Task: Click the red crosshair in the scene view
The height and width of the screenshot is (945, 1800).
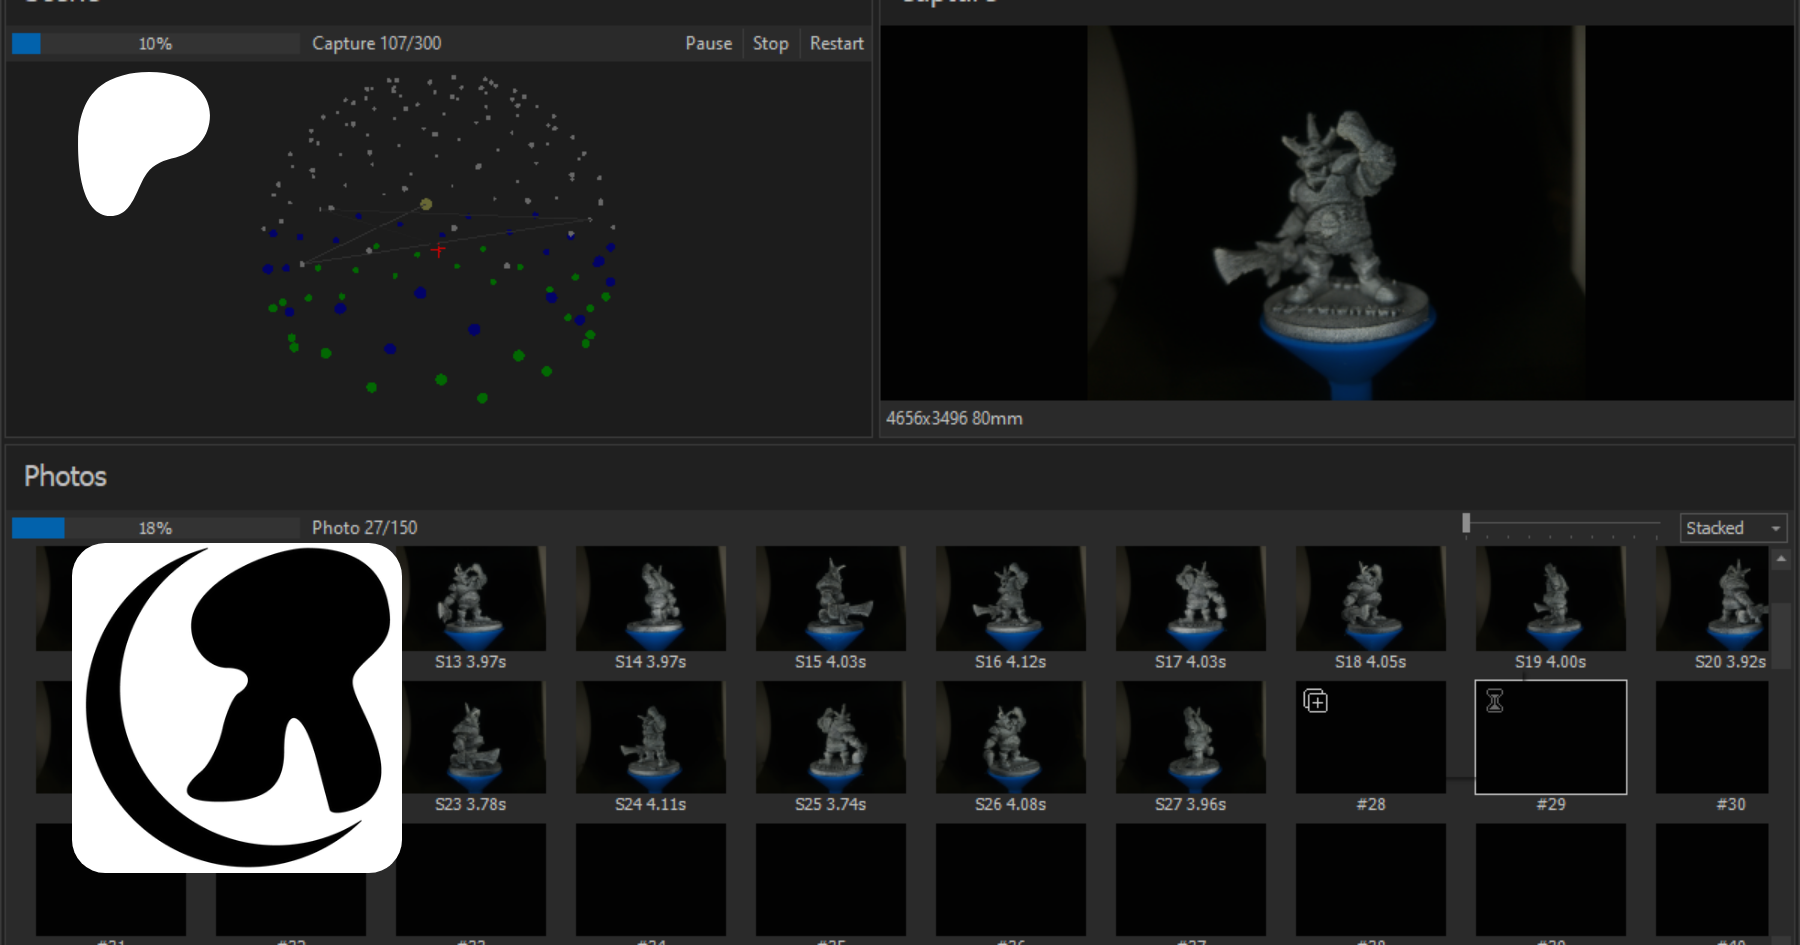Action: tap(438, 250)
